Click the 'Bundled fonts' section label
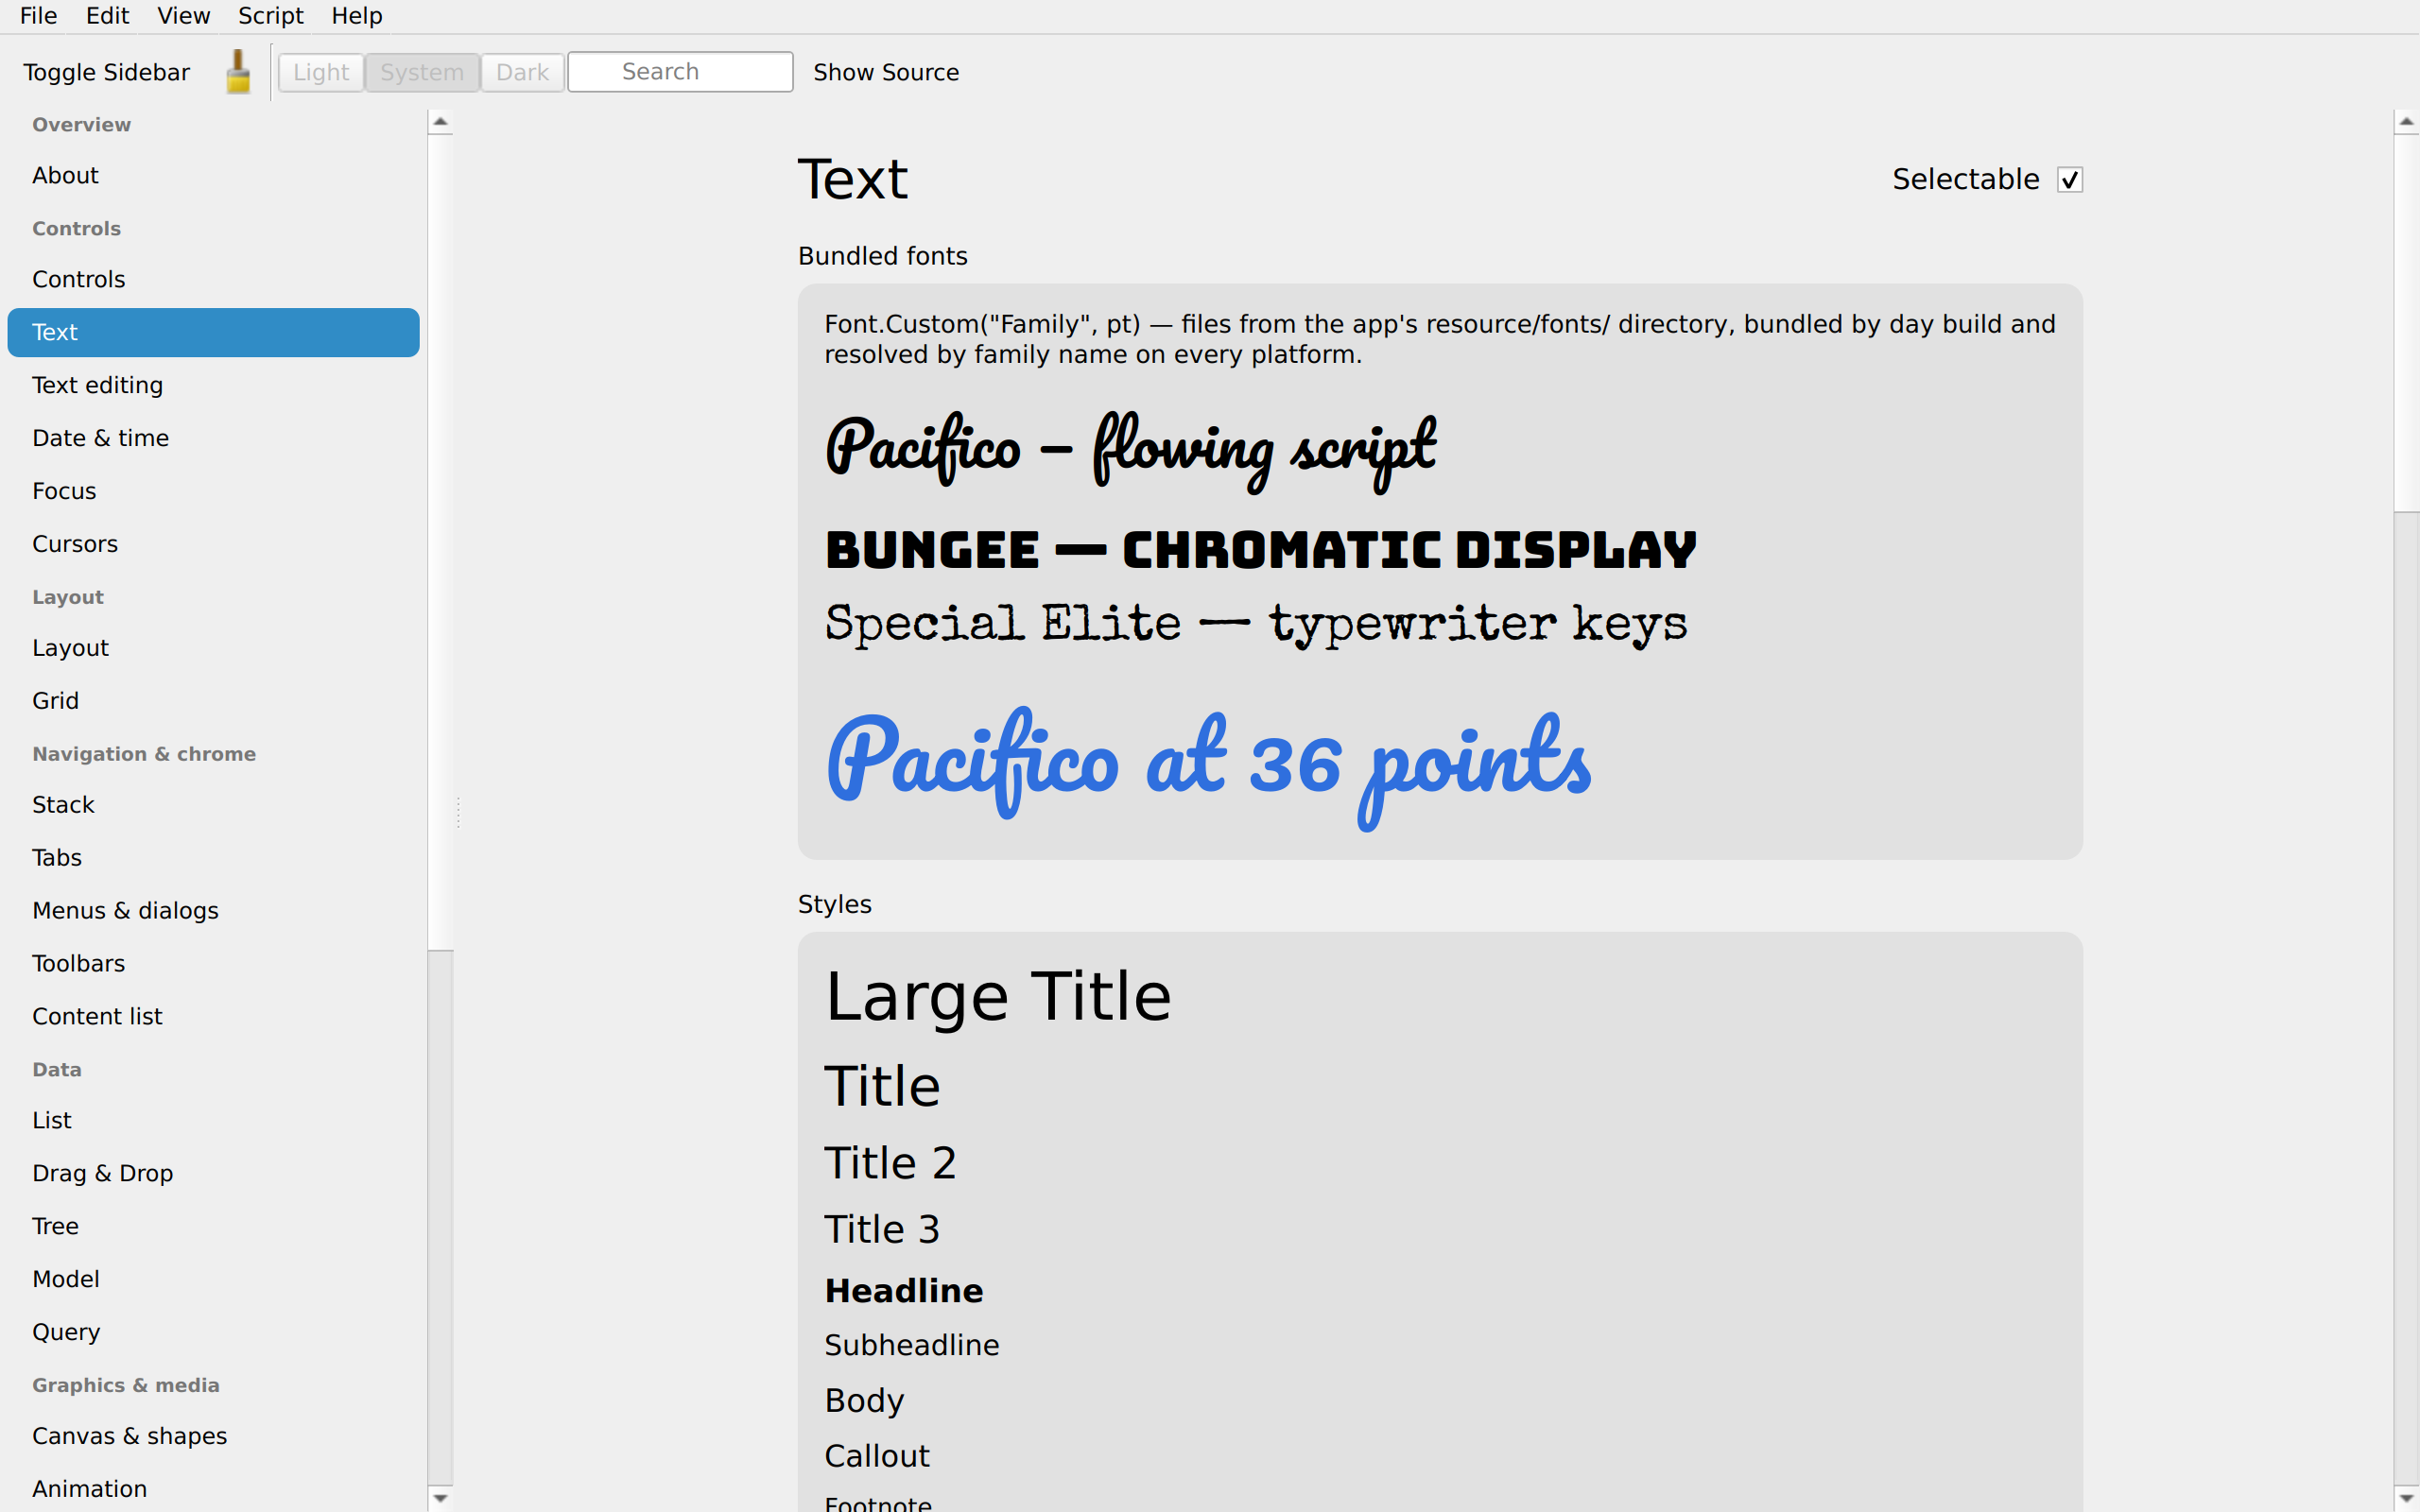The width and height of the screenshot is (2420, 1512). tap(883, 256)
